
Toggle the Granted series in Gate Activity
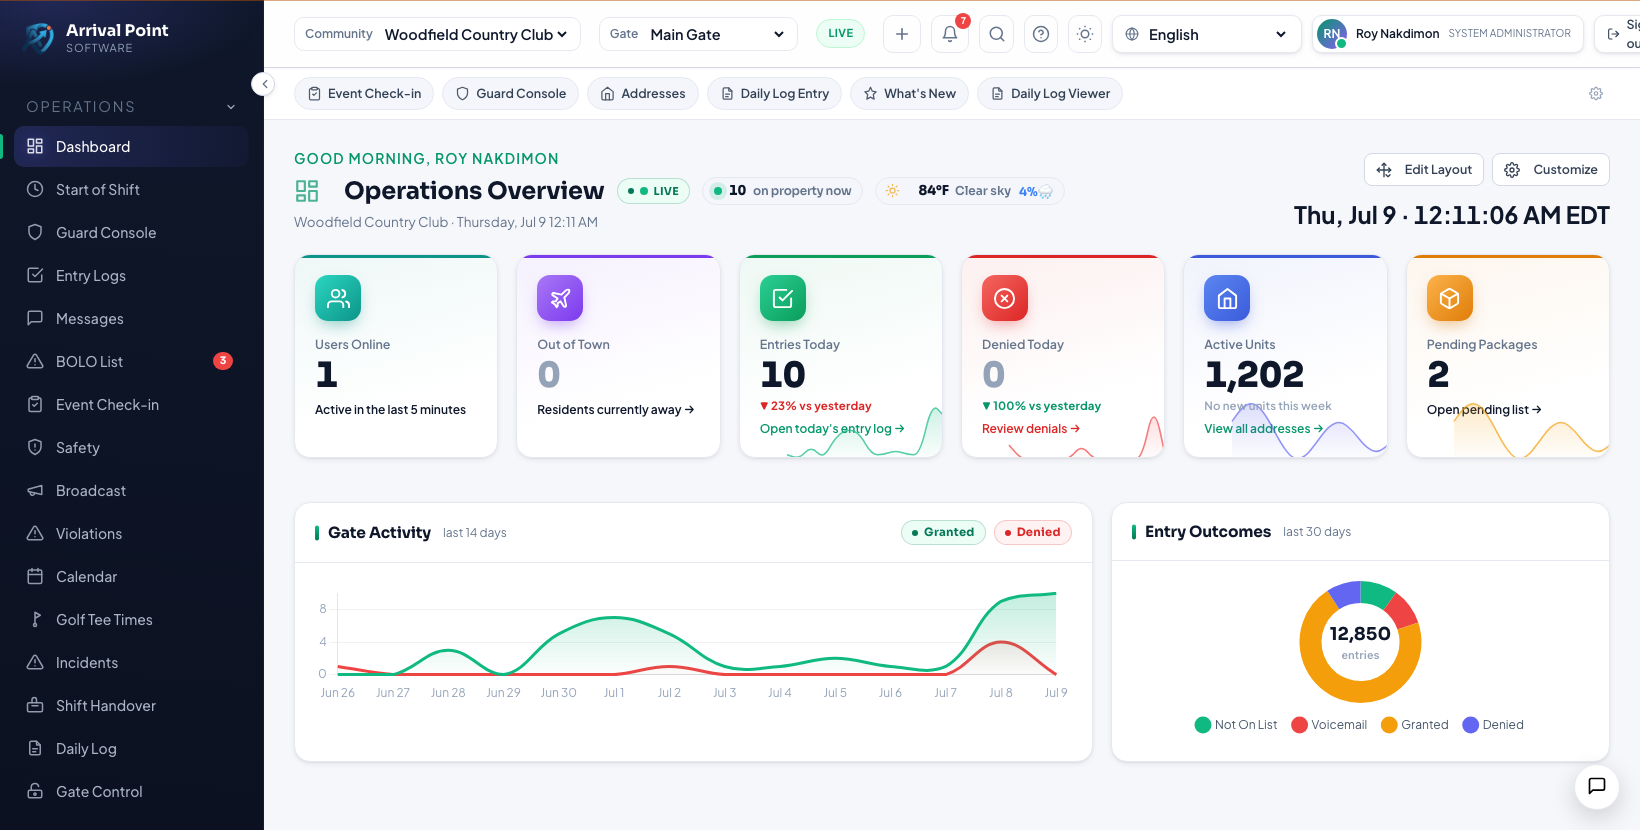tap(943, 532)
